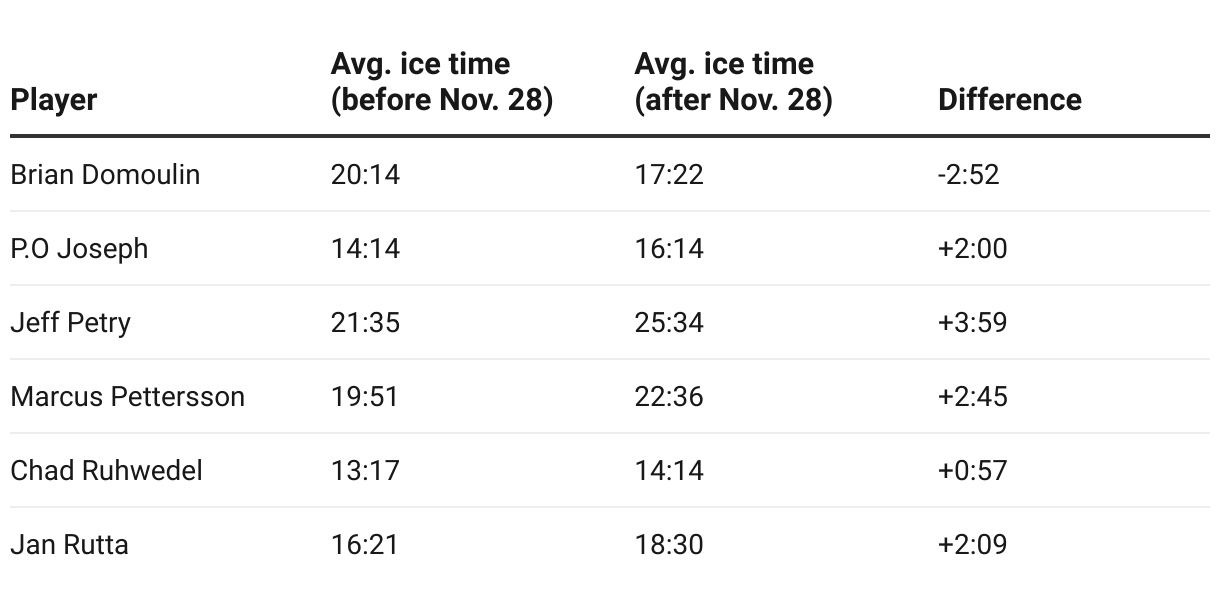Click the 25:34 ice time cell
1220x590 pixels.
click(669, 322)
